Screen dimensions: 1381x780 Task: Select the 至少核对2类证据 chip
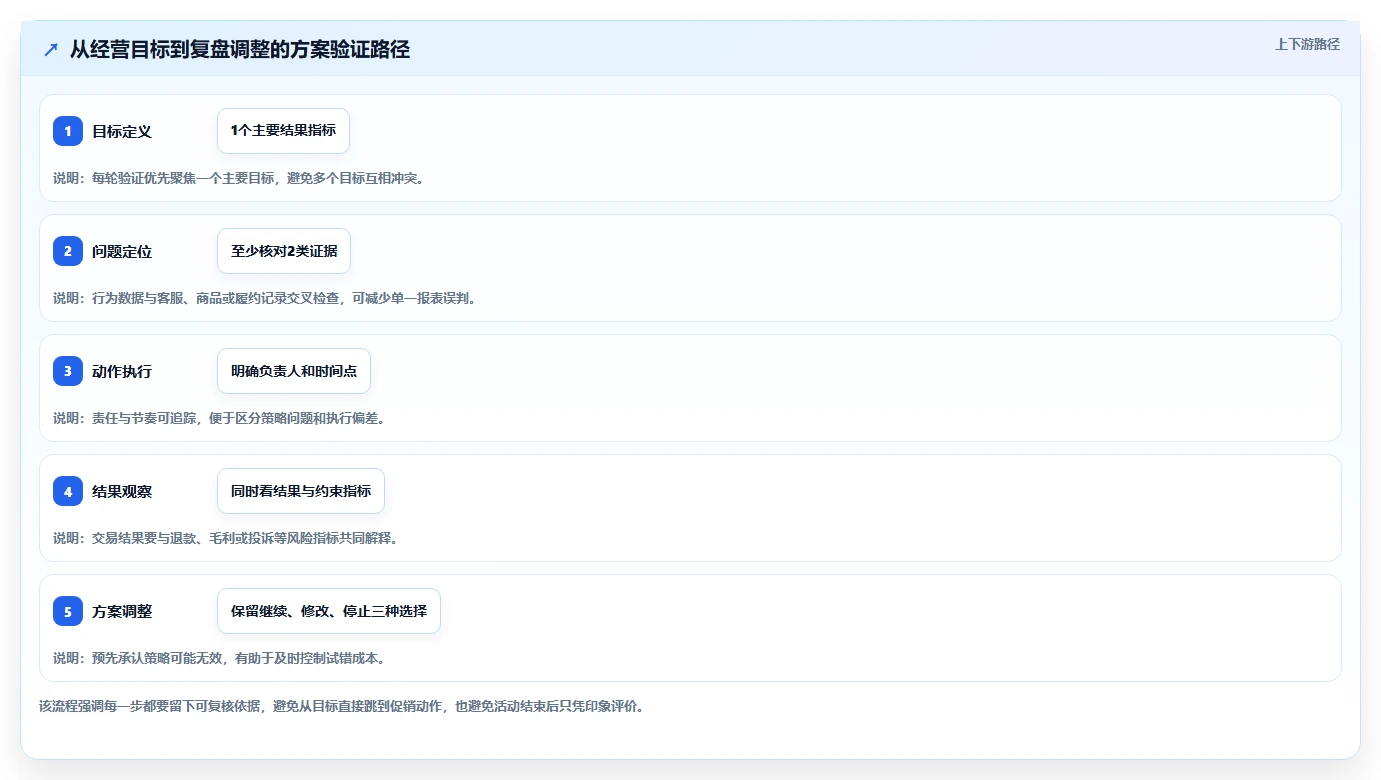coord(284,251)
